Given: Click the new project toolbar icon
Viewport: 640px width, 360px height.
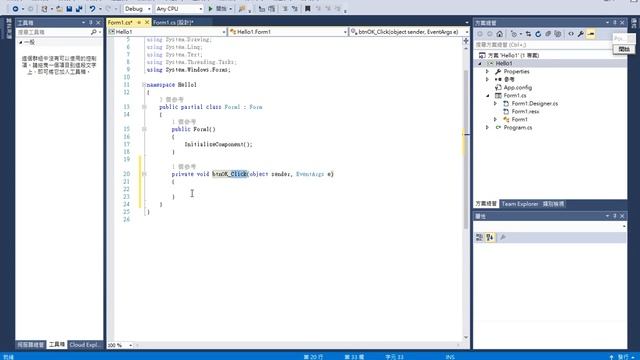Looking at the screenshot, I should click(44, 9).
